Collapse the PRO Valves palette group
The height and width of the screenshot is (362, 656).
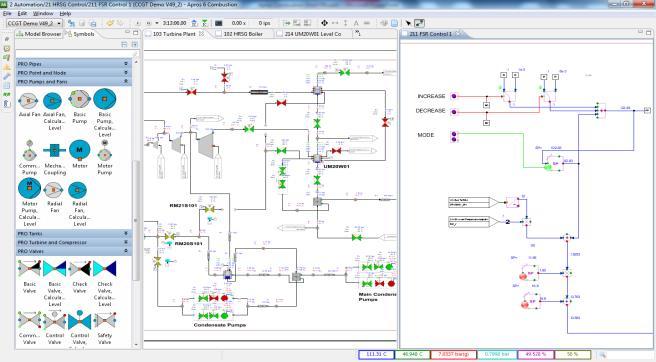[x=74, y=251]
